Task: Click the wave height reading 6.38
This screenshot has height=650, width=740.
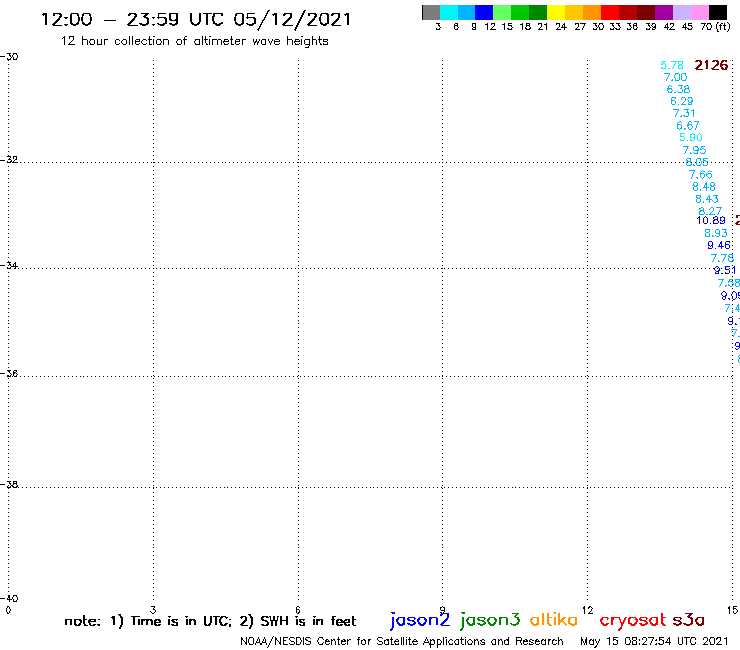Action: point(678,89)
